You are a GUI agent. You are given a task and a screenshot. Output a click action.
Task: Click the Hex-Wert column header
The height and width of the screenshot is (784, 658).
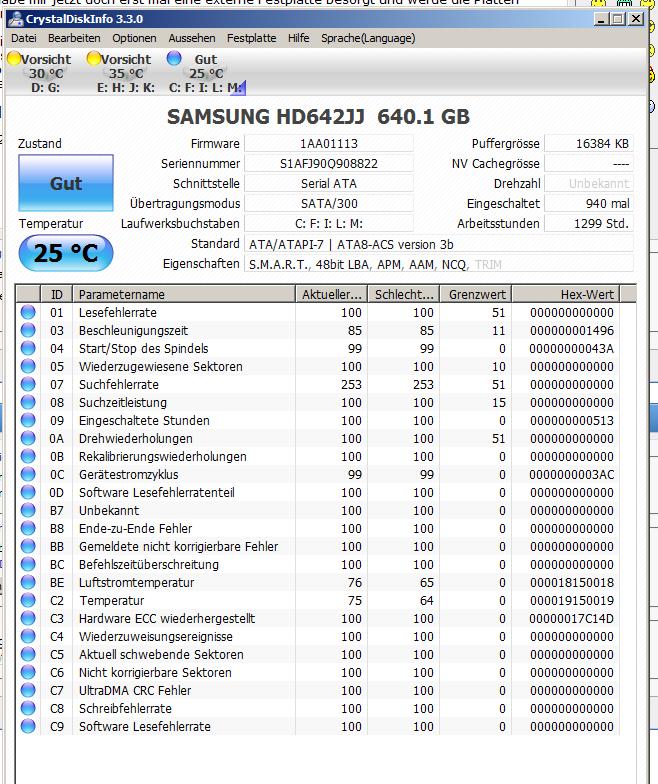pos(566,294)
